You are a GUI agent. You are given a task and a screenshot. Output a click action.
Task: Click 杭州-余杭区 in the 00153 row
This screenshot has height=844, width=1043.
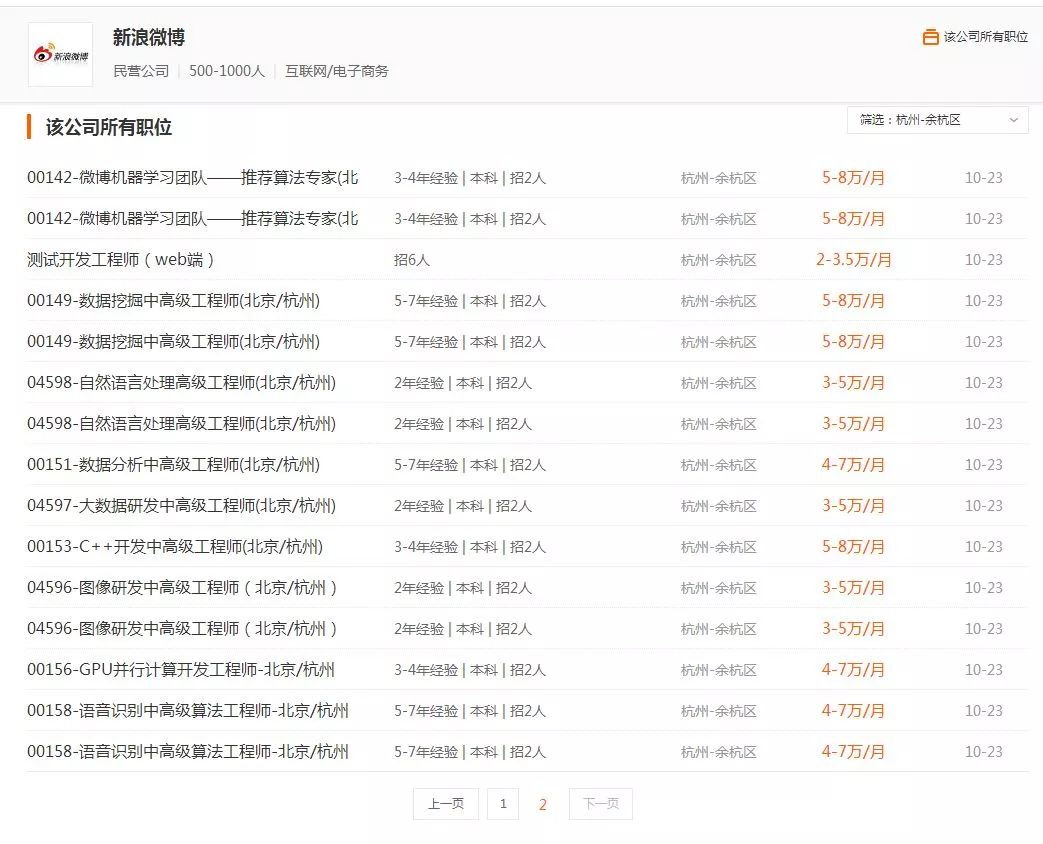point(718,547)
